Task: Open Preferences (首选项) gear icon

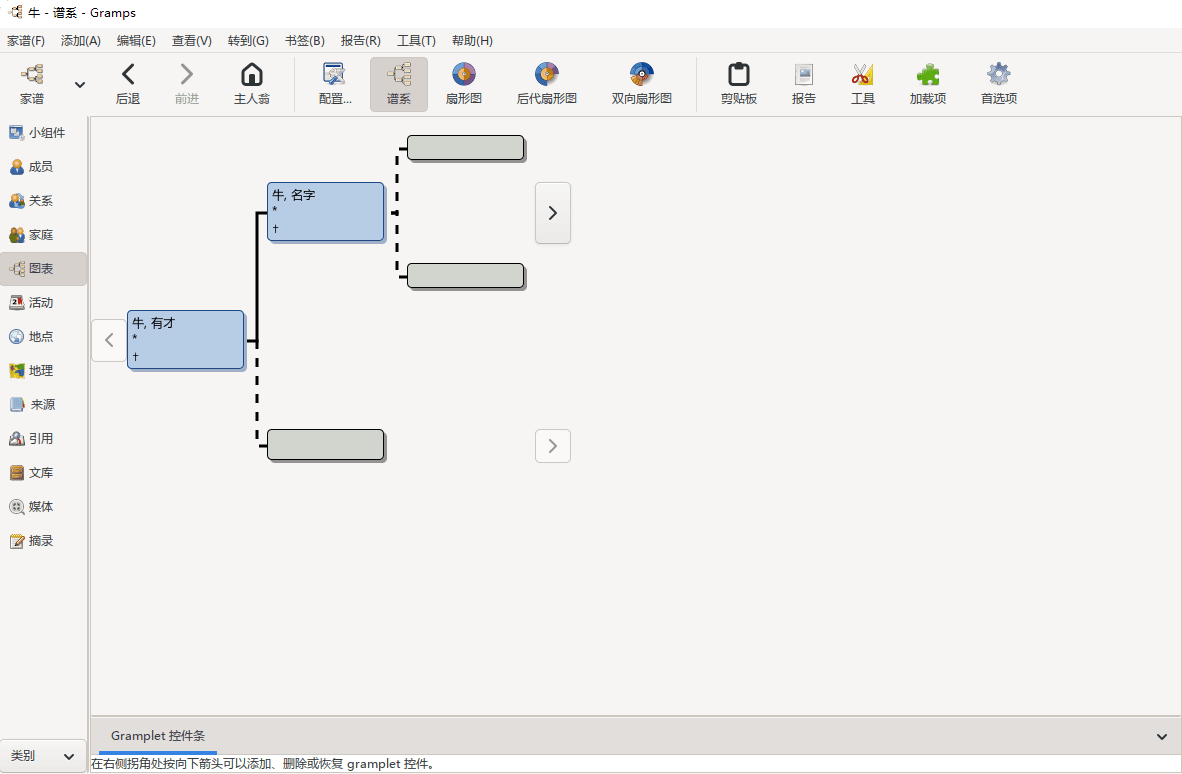Action: coord(998,84)
